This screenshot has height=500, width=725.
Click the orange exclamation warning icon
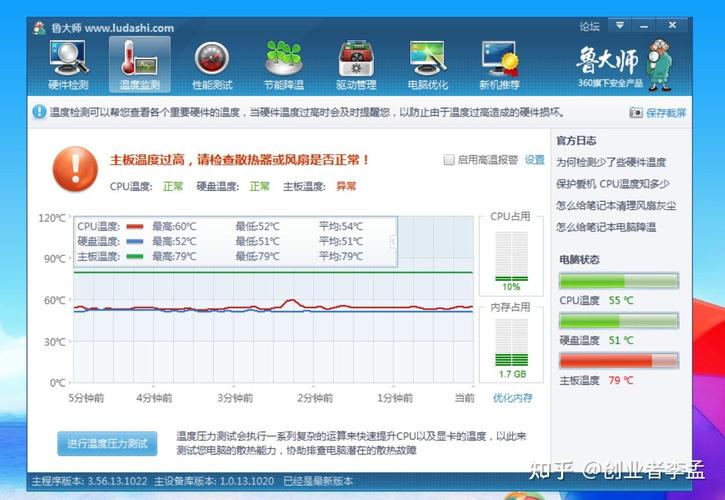click(x=75, y=168)
